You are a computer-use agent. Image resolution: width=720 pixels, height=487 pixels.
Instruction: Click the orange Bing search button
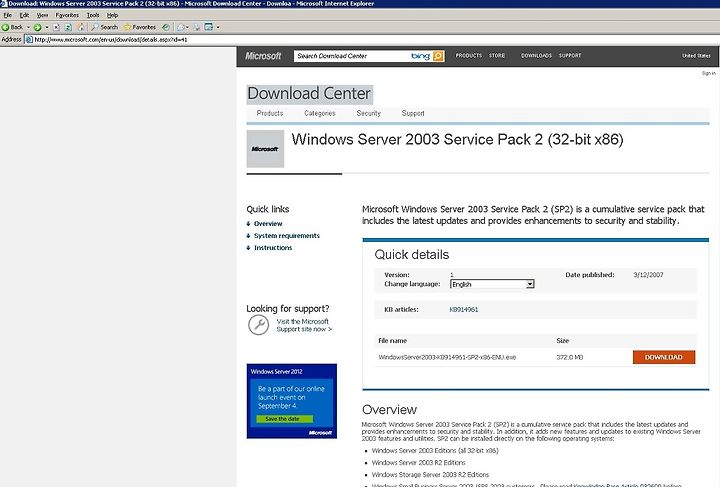(439, 56)
